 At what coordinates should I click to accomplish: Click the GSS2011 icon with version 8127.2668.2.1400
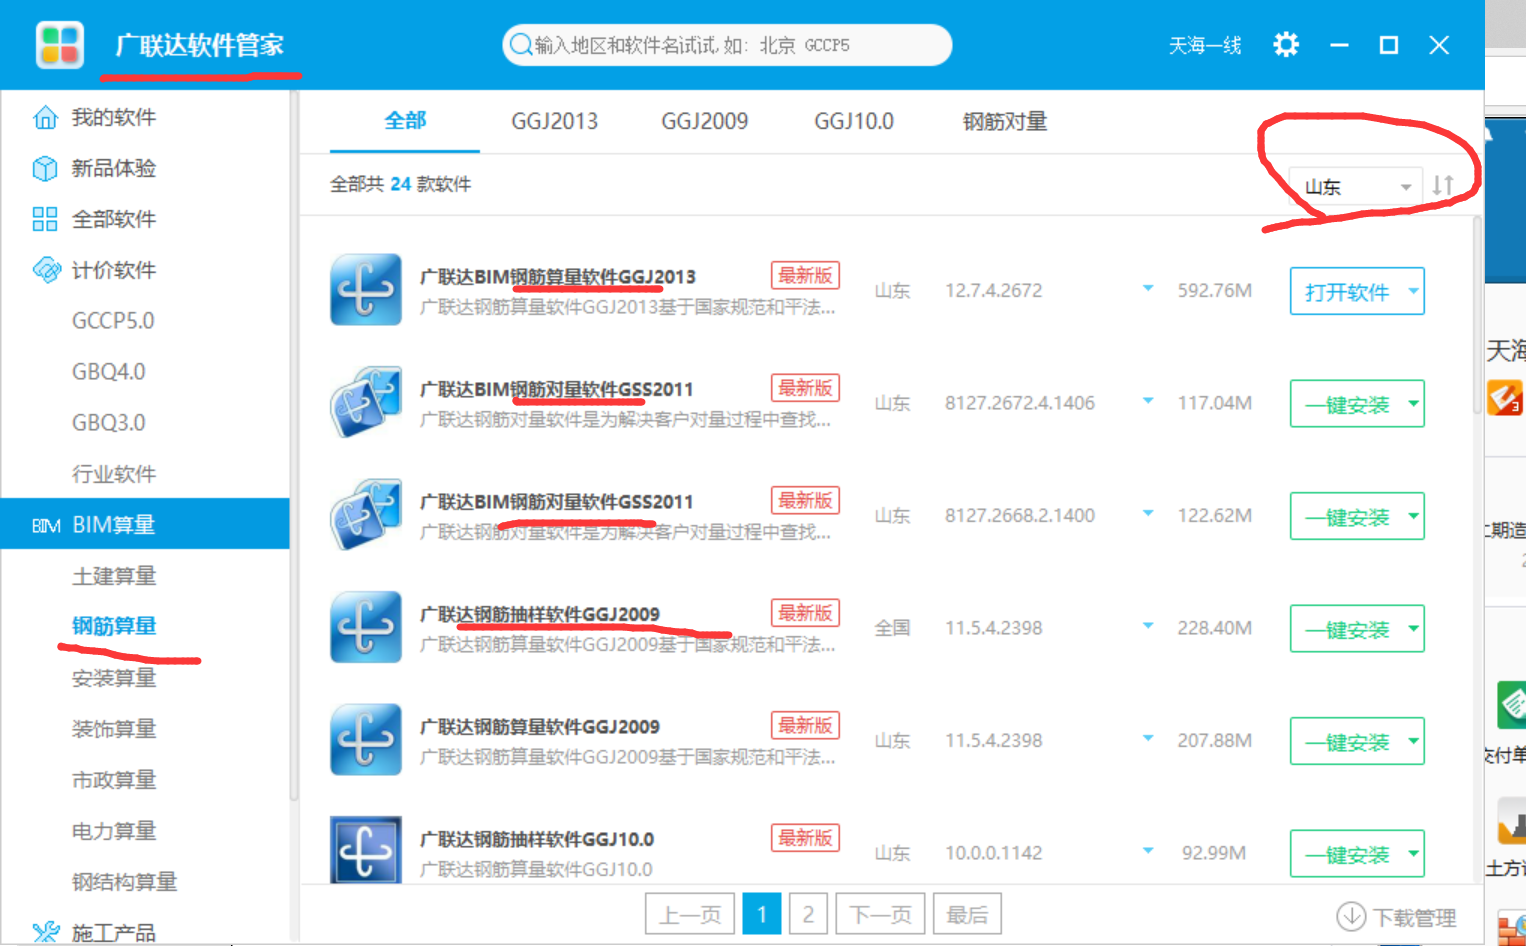click(x=366, y=515)
